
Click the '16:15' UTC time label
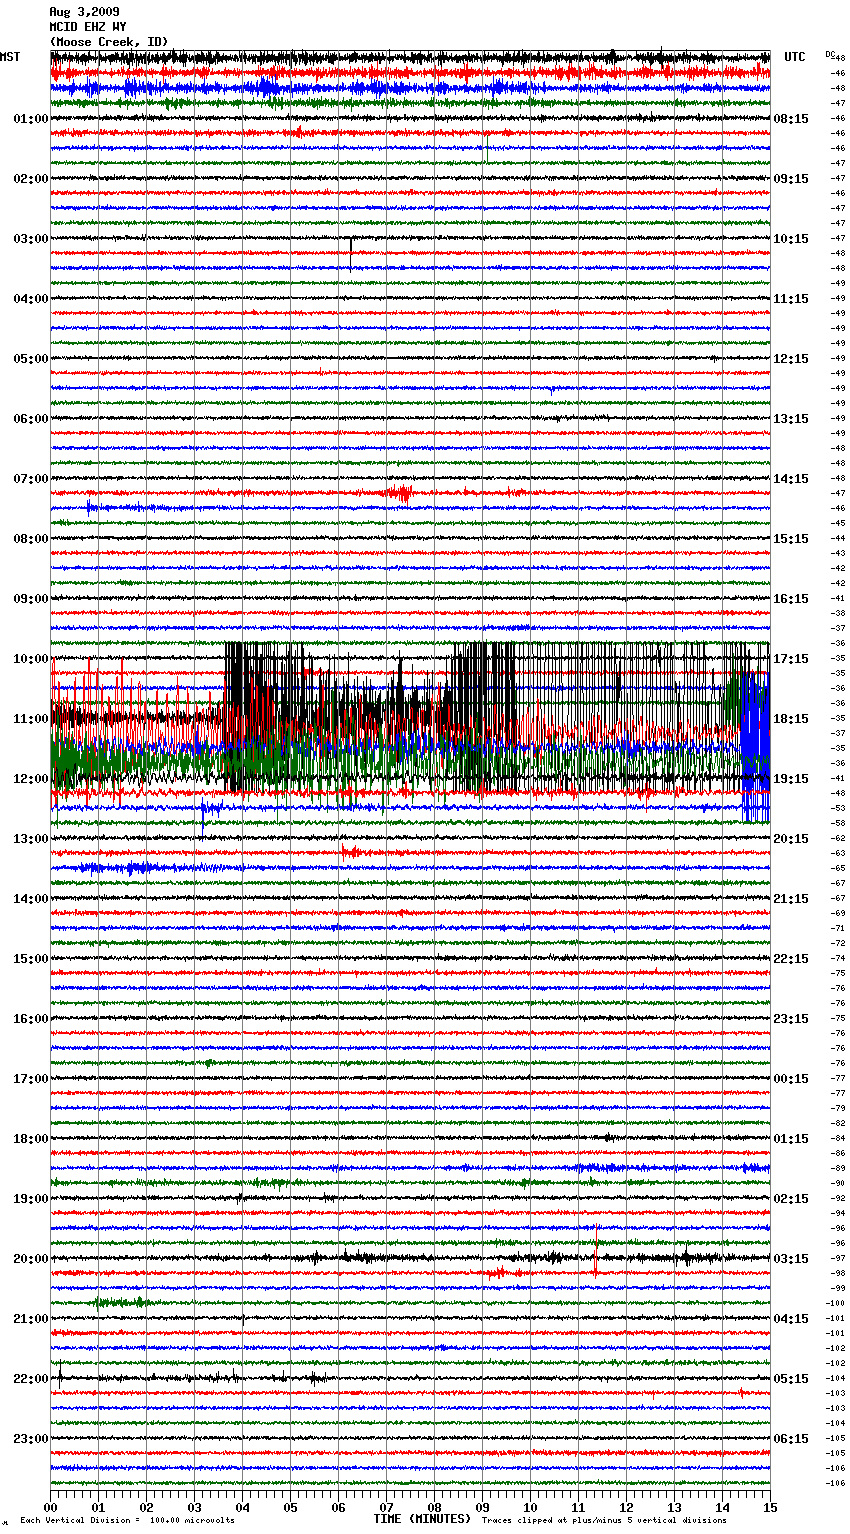click(791, 599)
